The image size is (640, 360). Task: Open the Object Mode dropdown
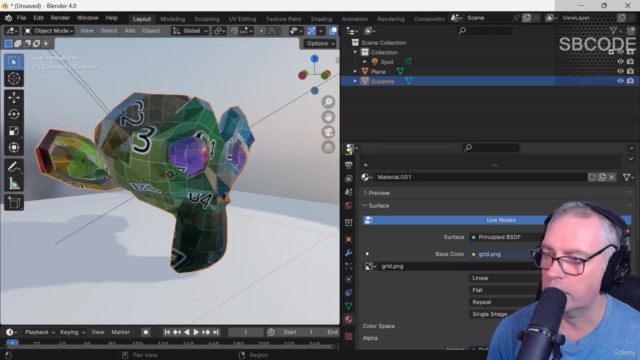point(48,31)
